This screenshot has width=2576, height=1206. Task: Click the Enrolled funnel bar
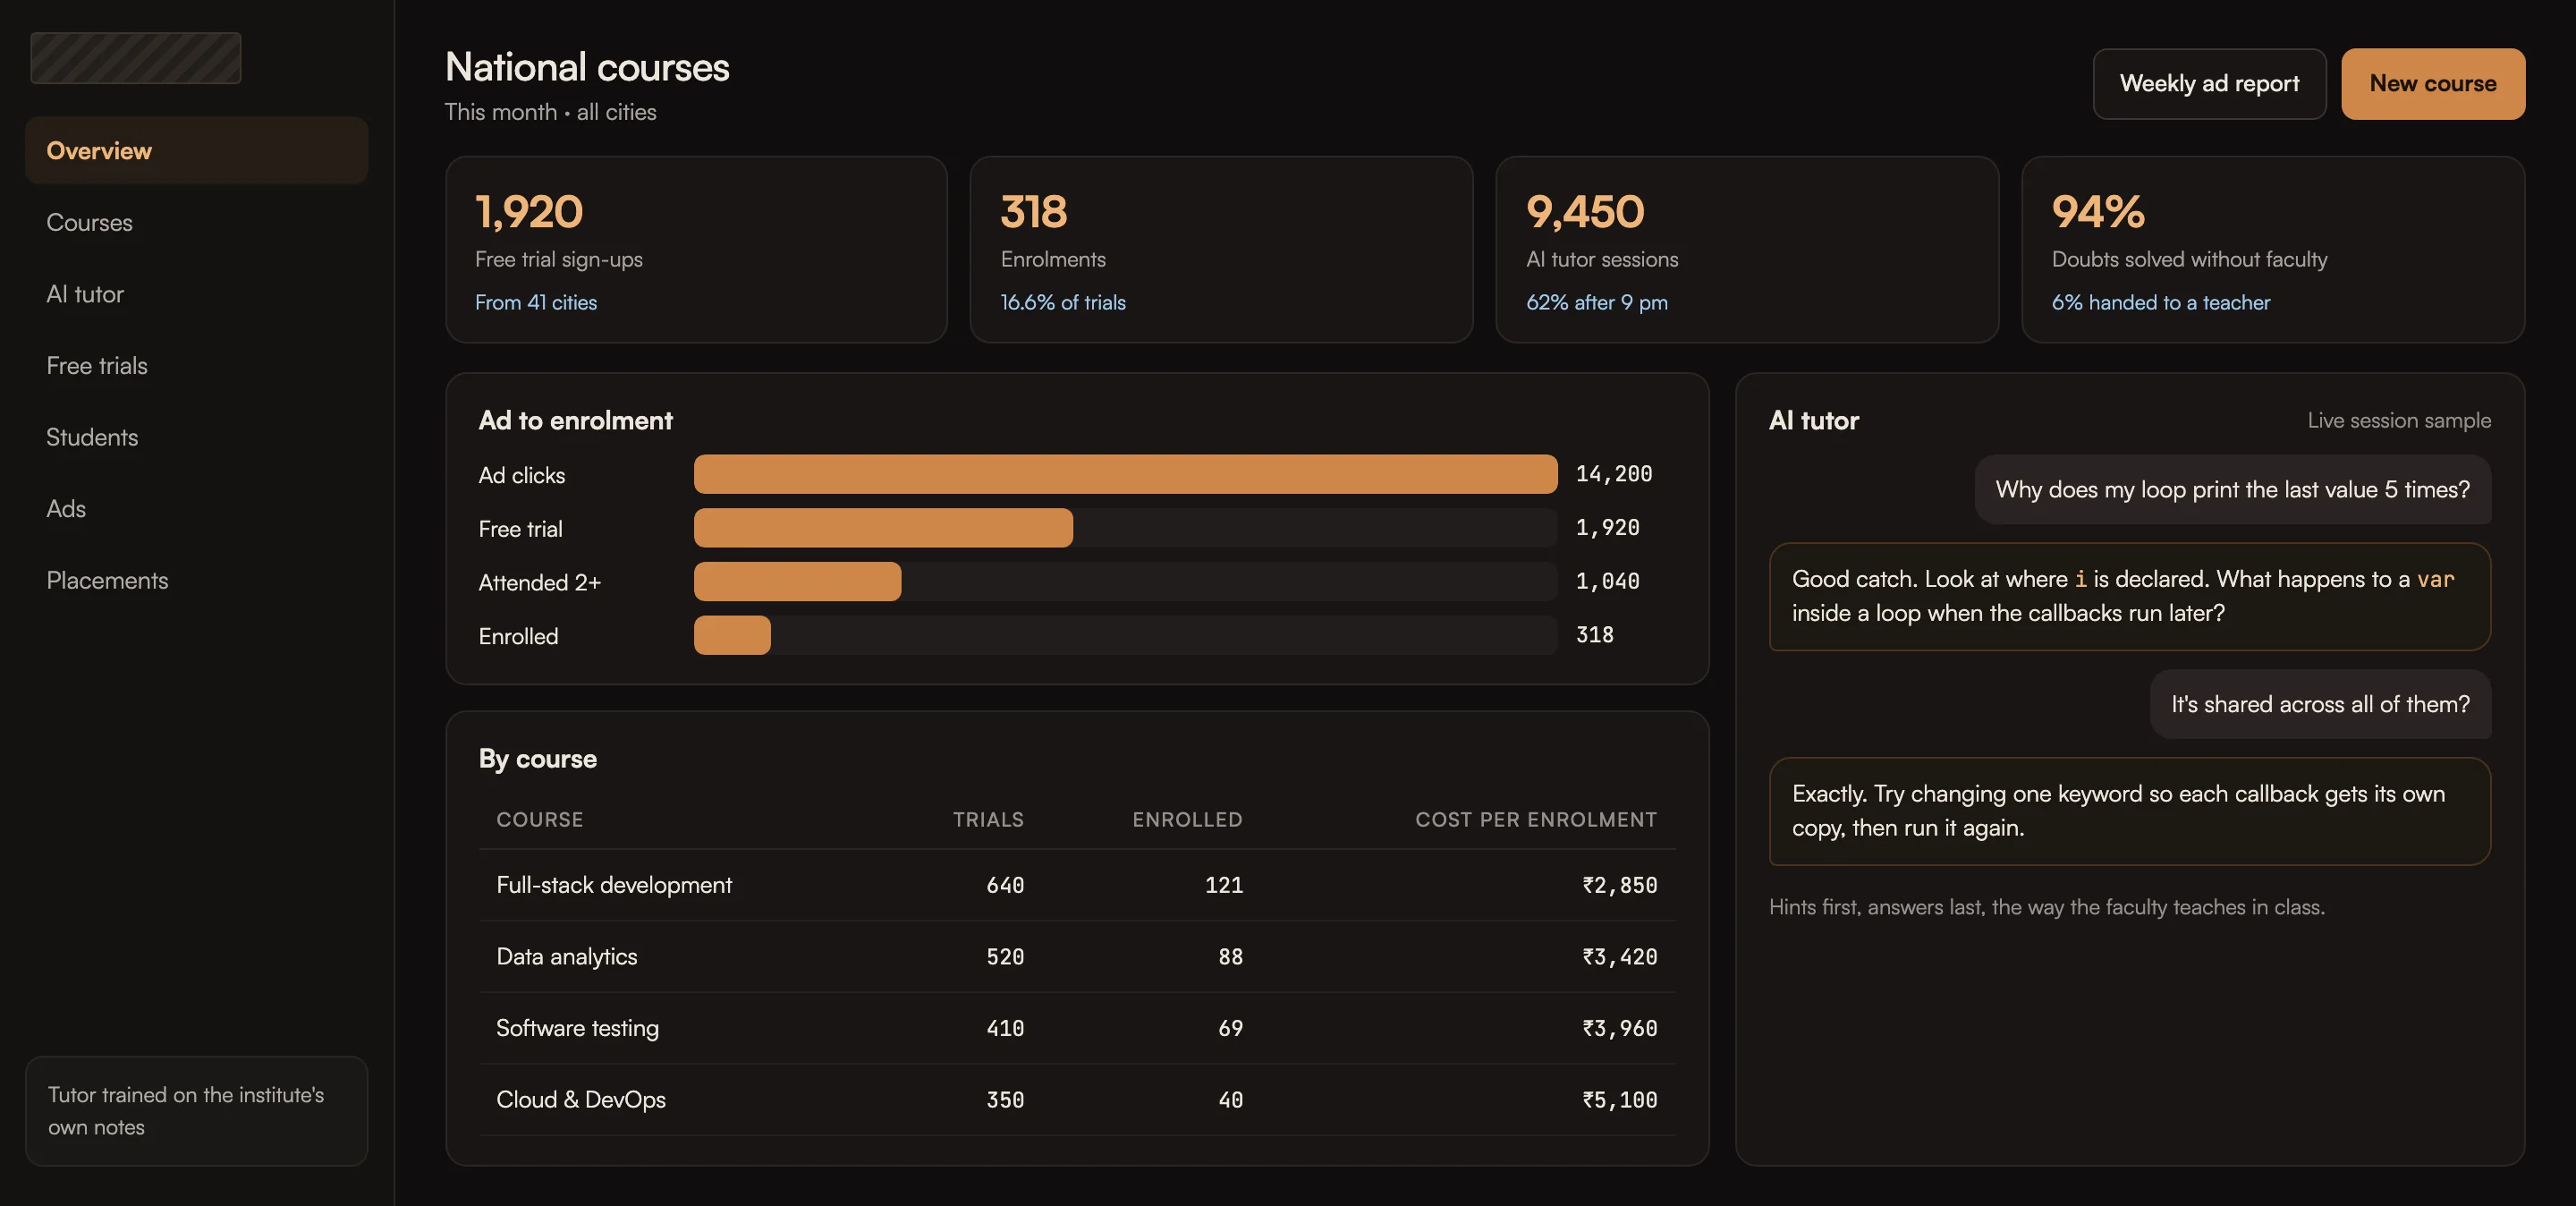coord(1125,635)
